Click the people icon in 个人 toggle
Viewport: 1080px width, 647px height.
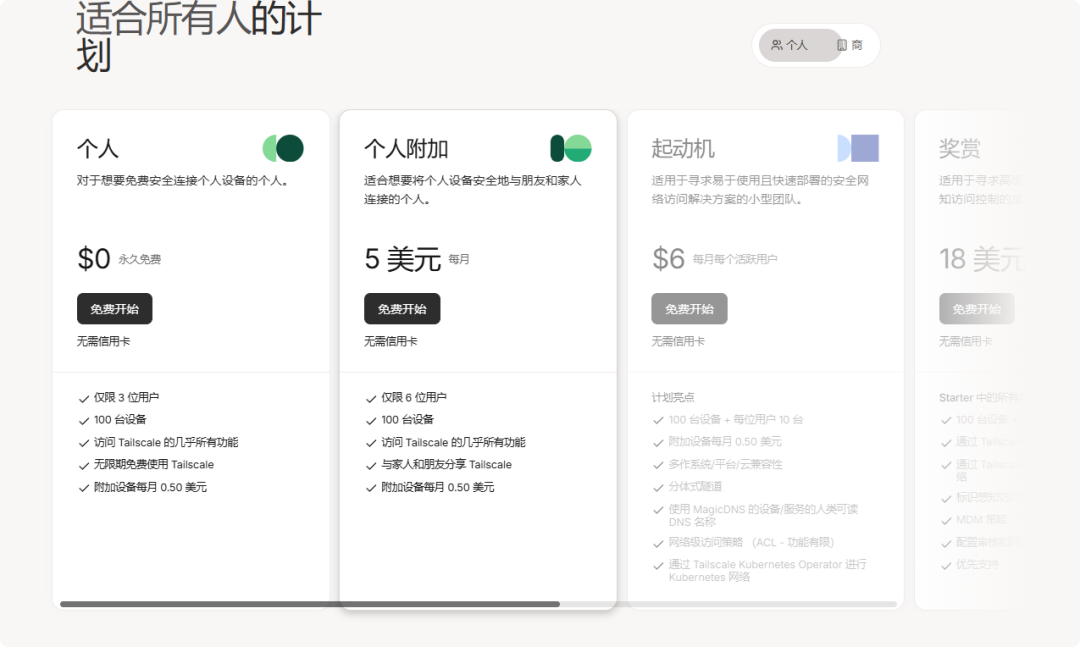777,45
